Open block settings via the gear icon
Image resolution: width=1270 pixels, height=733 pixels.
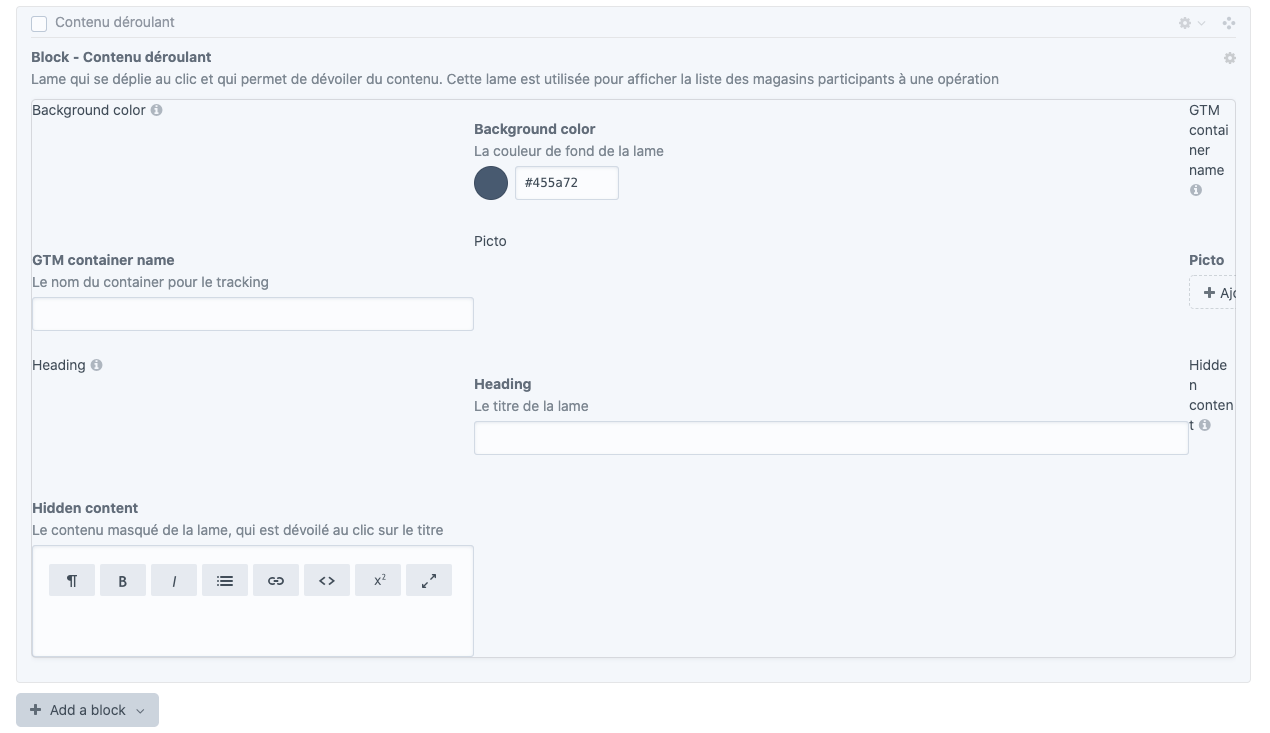tap(1230, 57)
